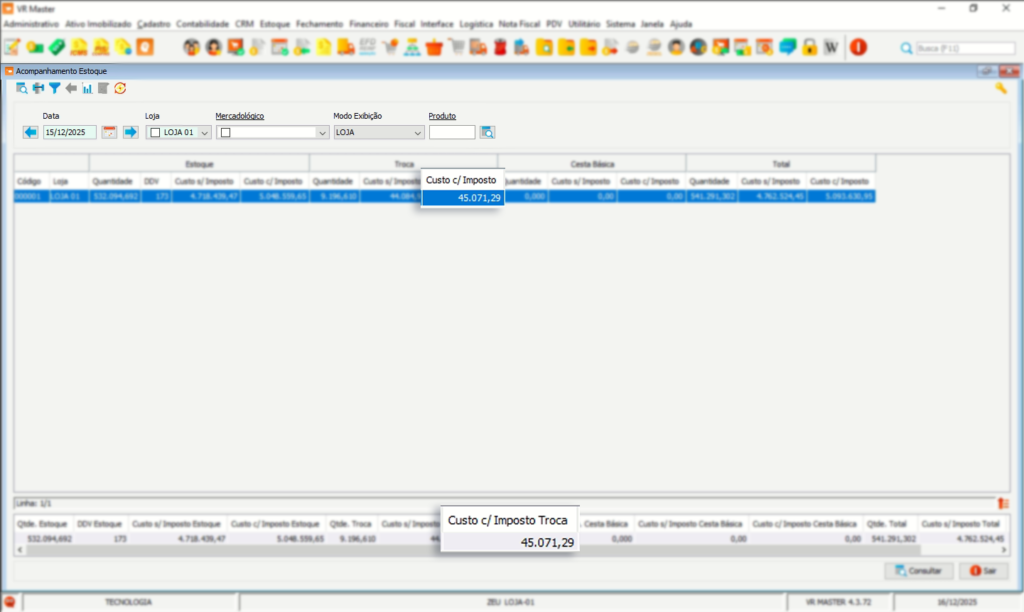Click the W icon in main toolbar
1024x612 pixels.
[830, 47]
